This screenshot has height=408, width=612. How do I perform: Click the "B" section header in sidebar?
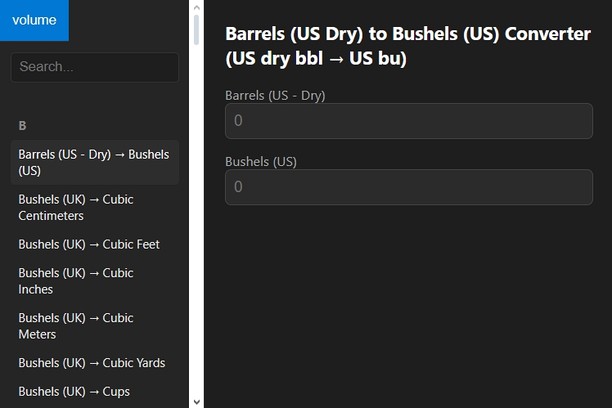click(22, 126)
